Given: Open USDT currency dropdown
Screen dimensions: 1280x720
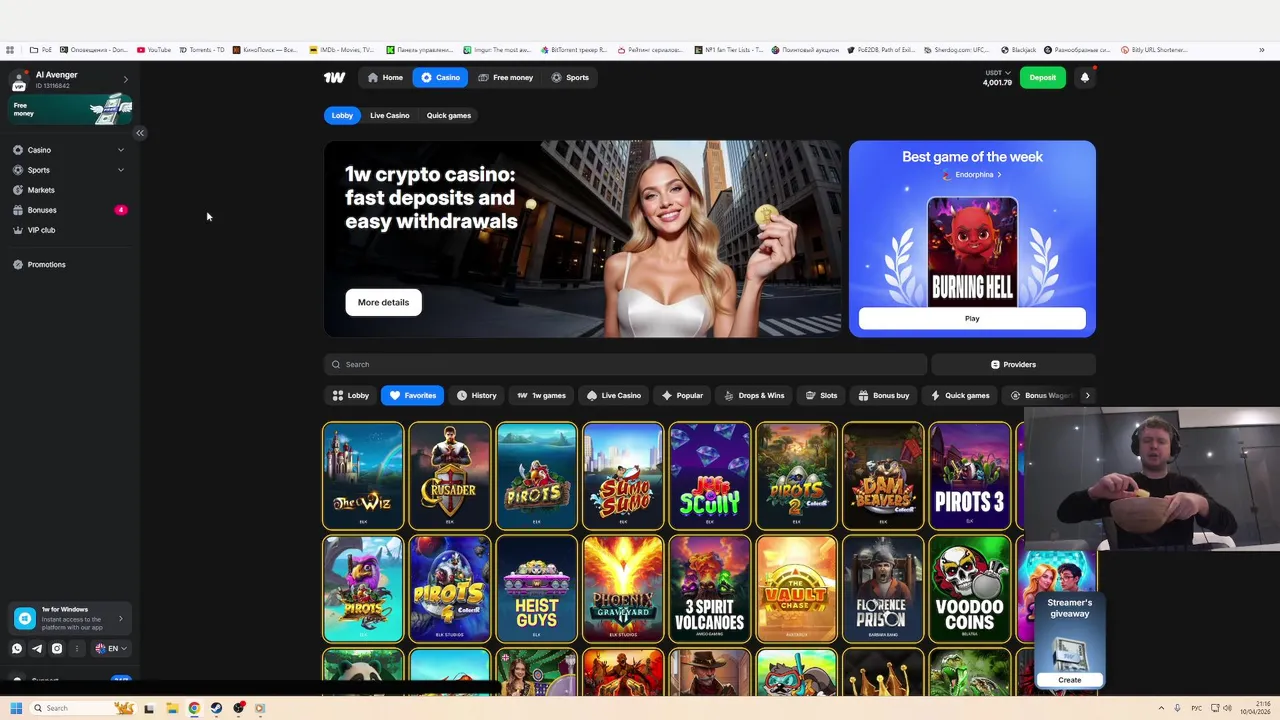Looking at the screenshot, I should (x=997, y=73).
